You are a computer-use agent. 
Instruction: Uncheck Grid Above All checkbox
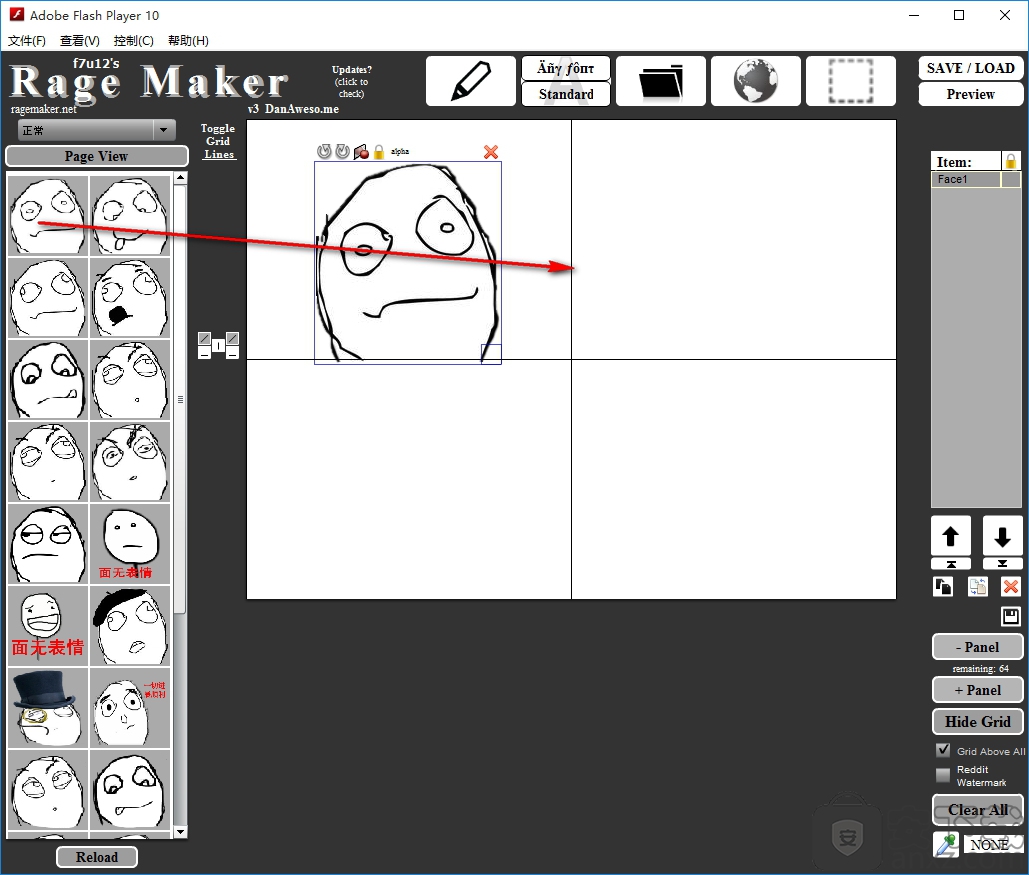click(x=943, y=750)
